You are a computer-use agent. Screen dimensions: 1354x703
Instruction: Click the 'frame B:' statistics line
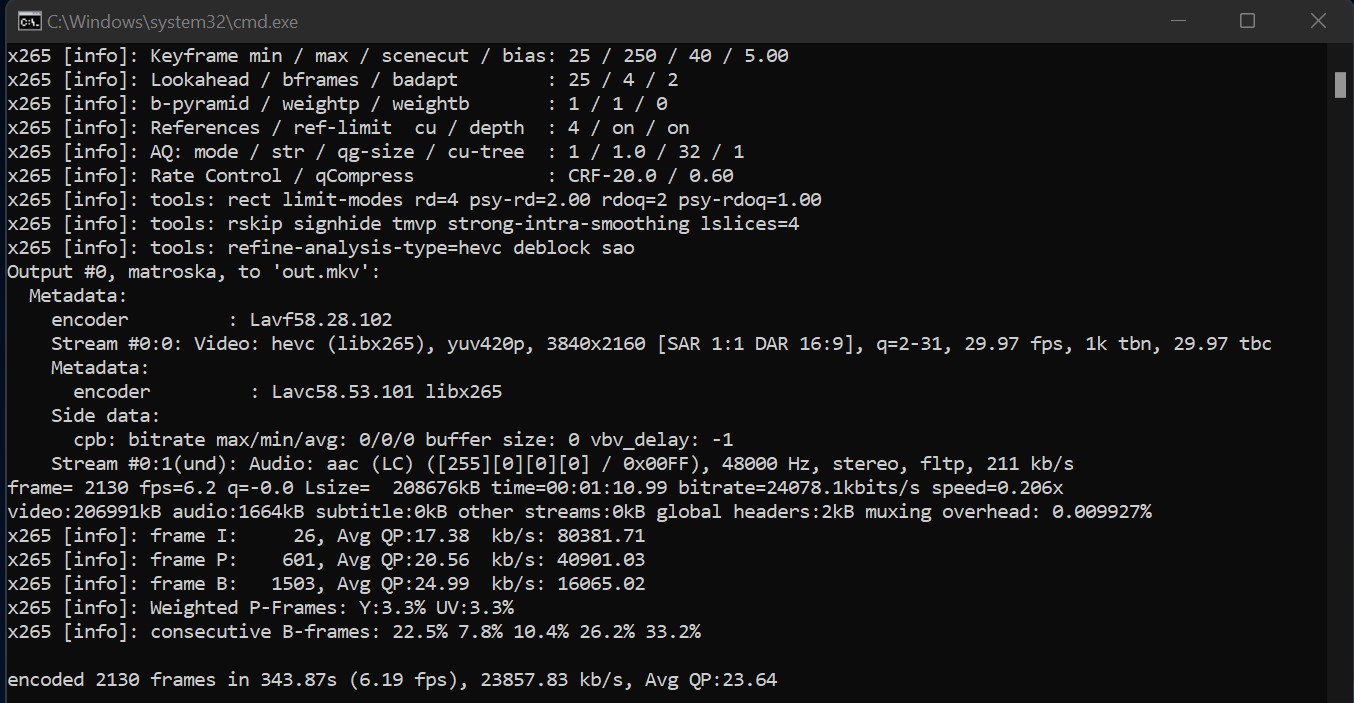pos(326,584)
